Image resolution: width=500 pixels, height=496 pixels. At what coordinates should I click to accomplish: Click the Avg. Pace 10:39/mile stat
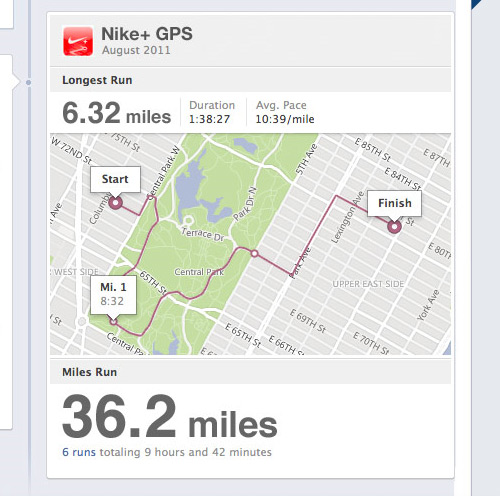(x=285, y=112)
